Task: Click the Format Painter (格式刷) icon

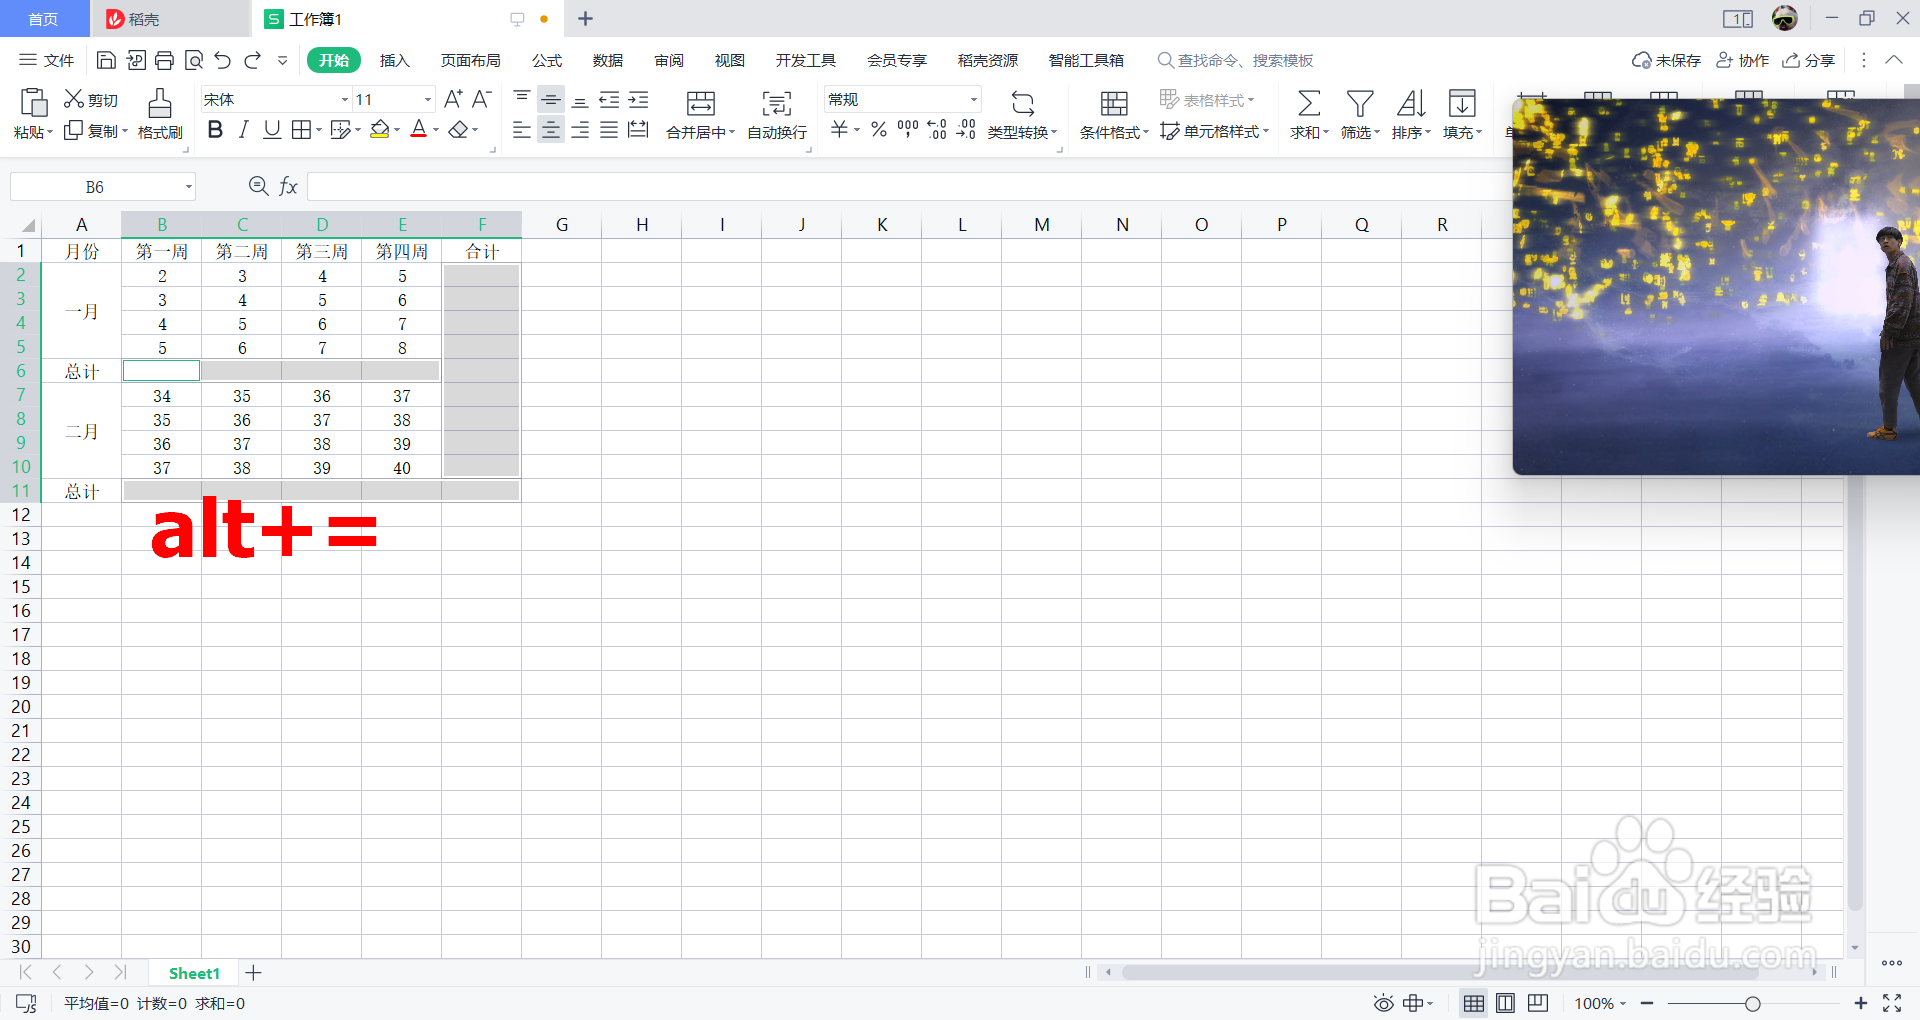Action: (160, 102)
